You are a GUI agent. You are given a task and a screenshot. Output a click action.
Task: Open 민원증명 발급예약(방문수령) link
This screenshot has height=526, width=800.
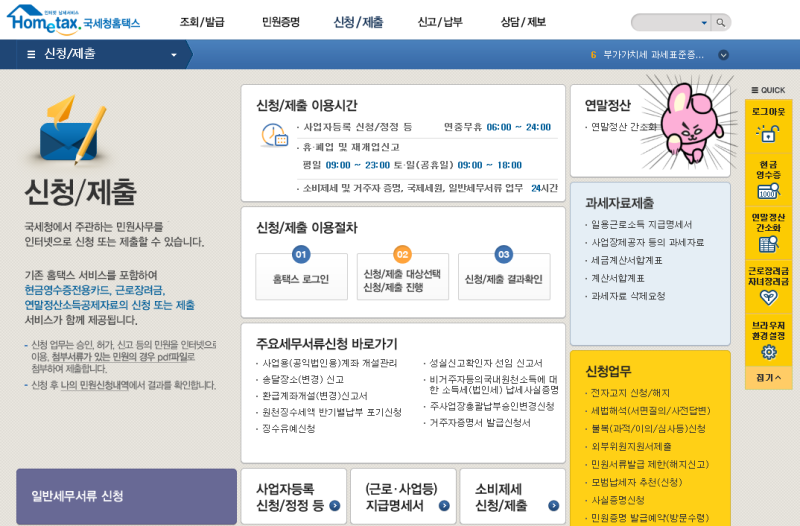tap(649, 518)
